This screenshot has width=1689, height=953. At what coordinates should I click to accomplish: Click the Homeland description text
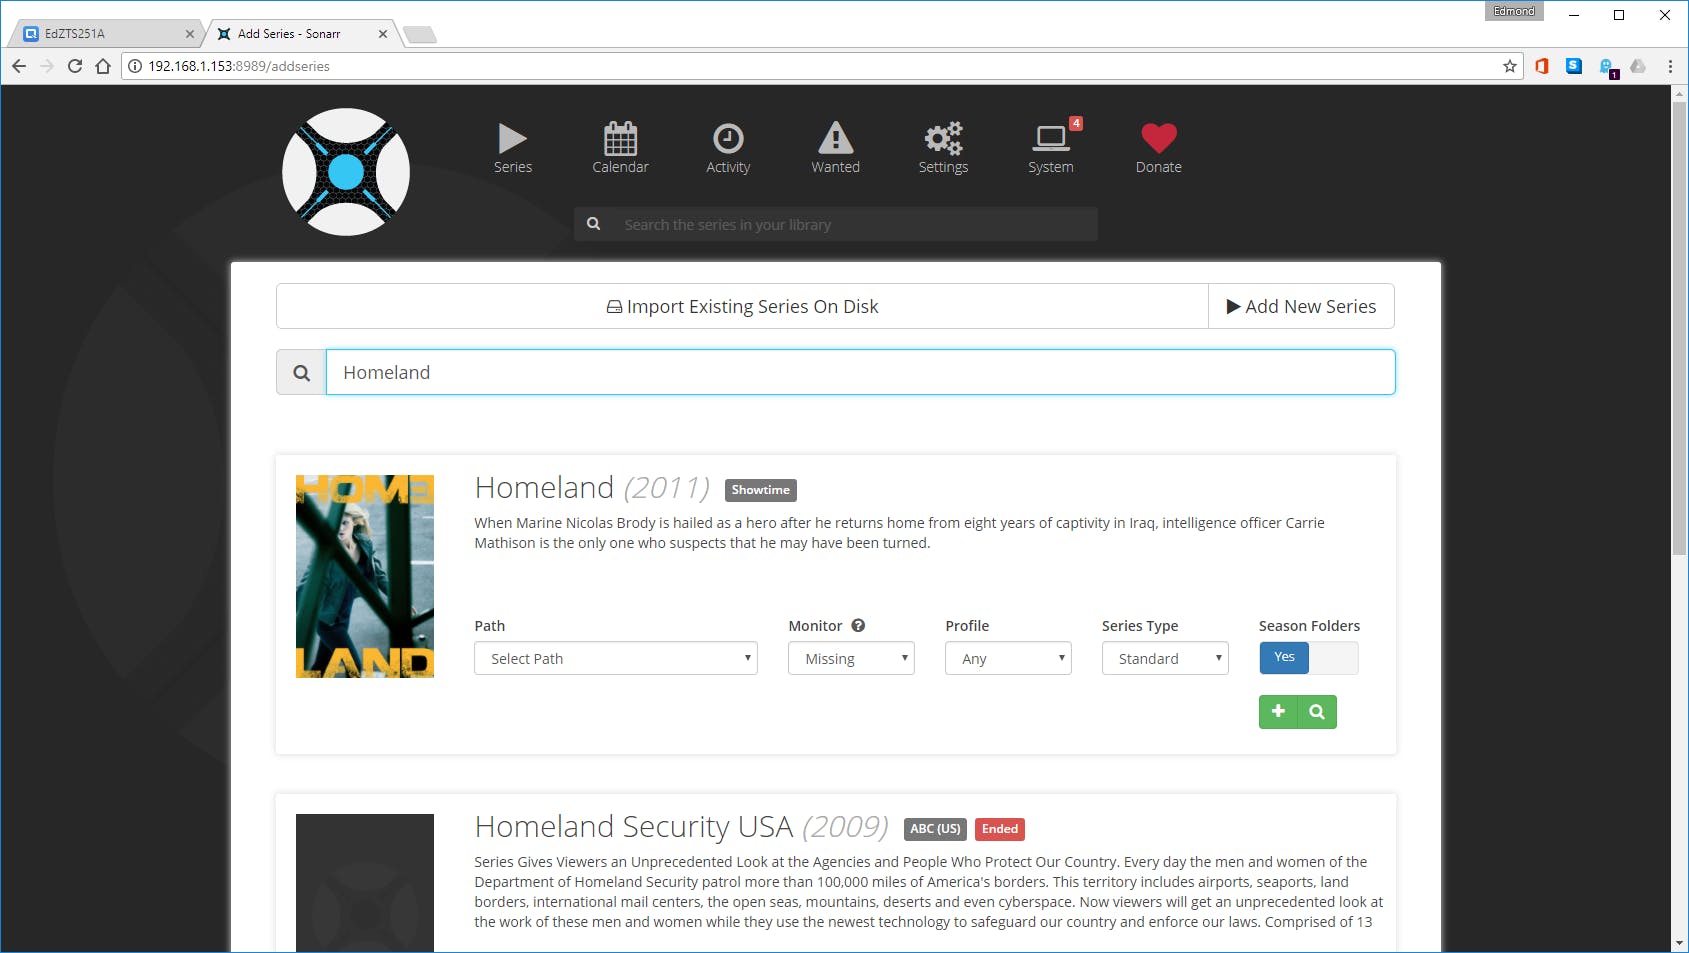pyautogui.click(x=899, y=533)
